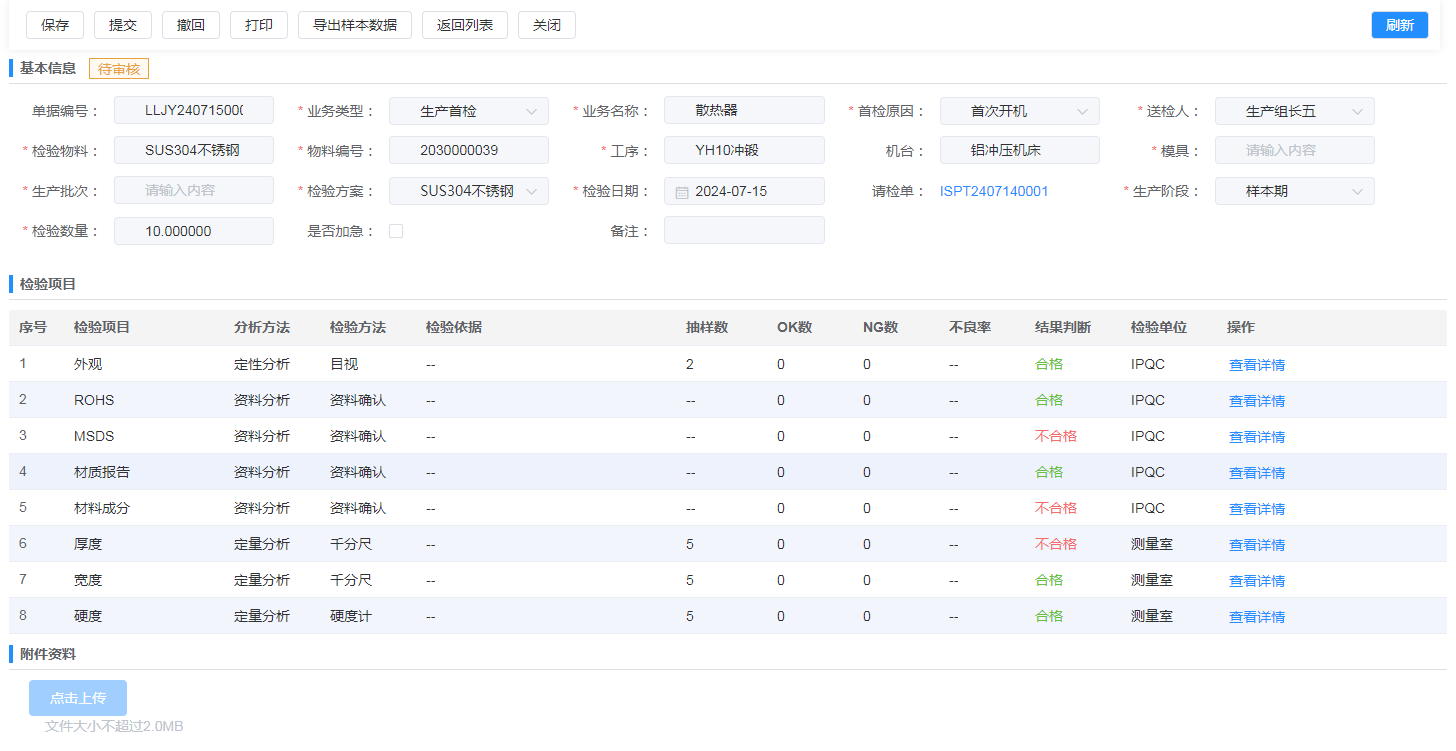Click the 打印 button
The image size is (1456, 751).
pos(259,25)
